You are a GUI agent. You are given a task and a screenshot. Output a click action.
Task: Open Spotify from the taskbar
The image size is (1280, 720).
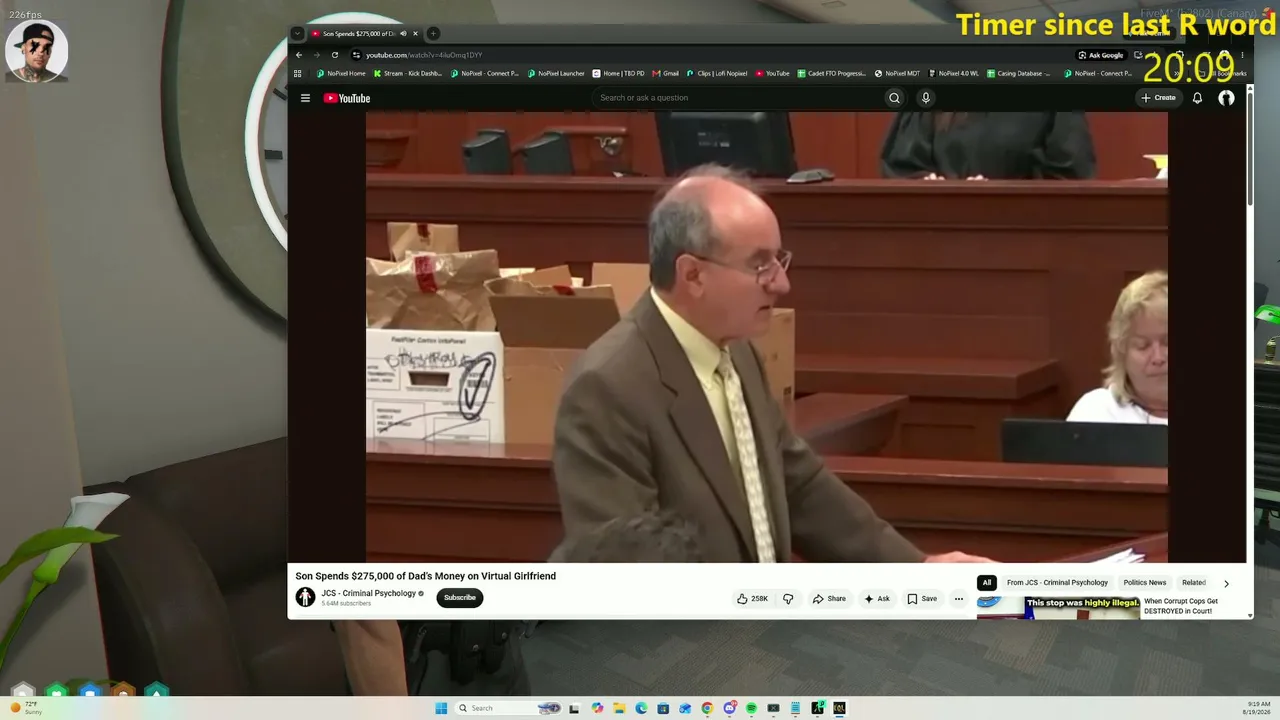pos(751,708)
